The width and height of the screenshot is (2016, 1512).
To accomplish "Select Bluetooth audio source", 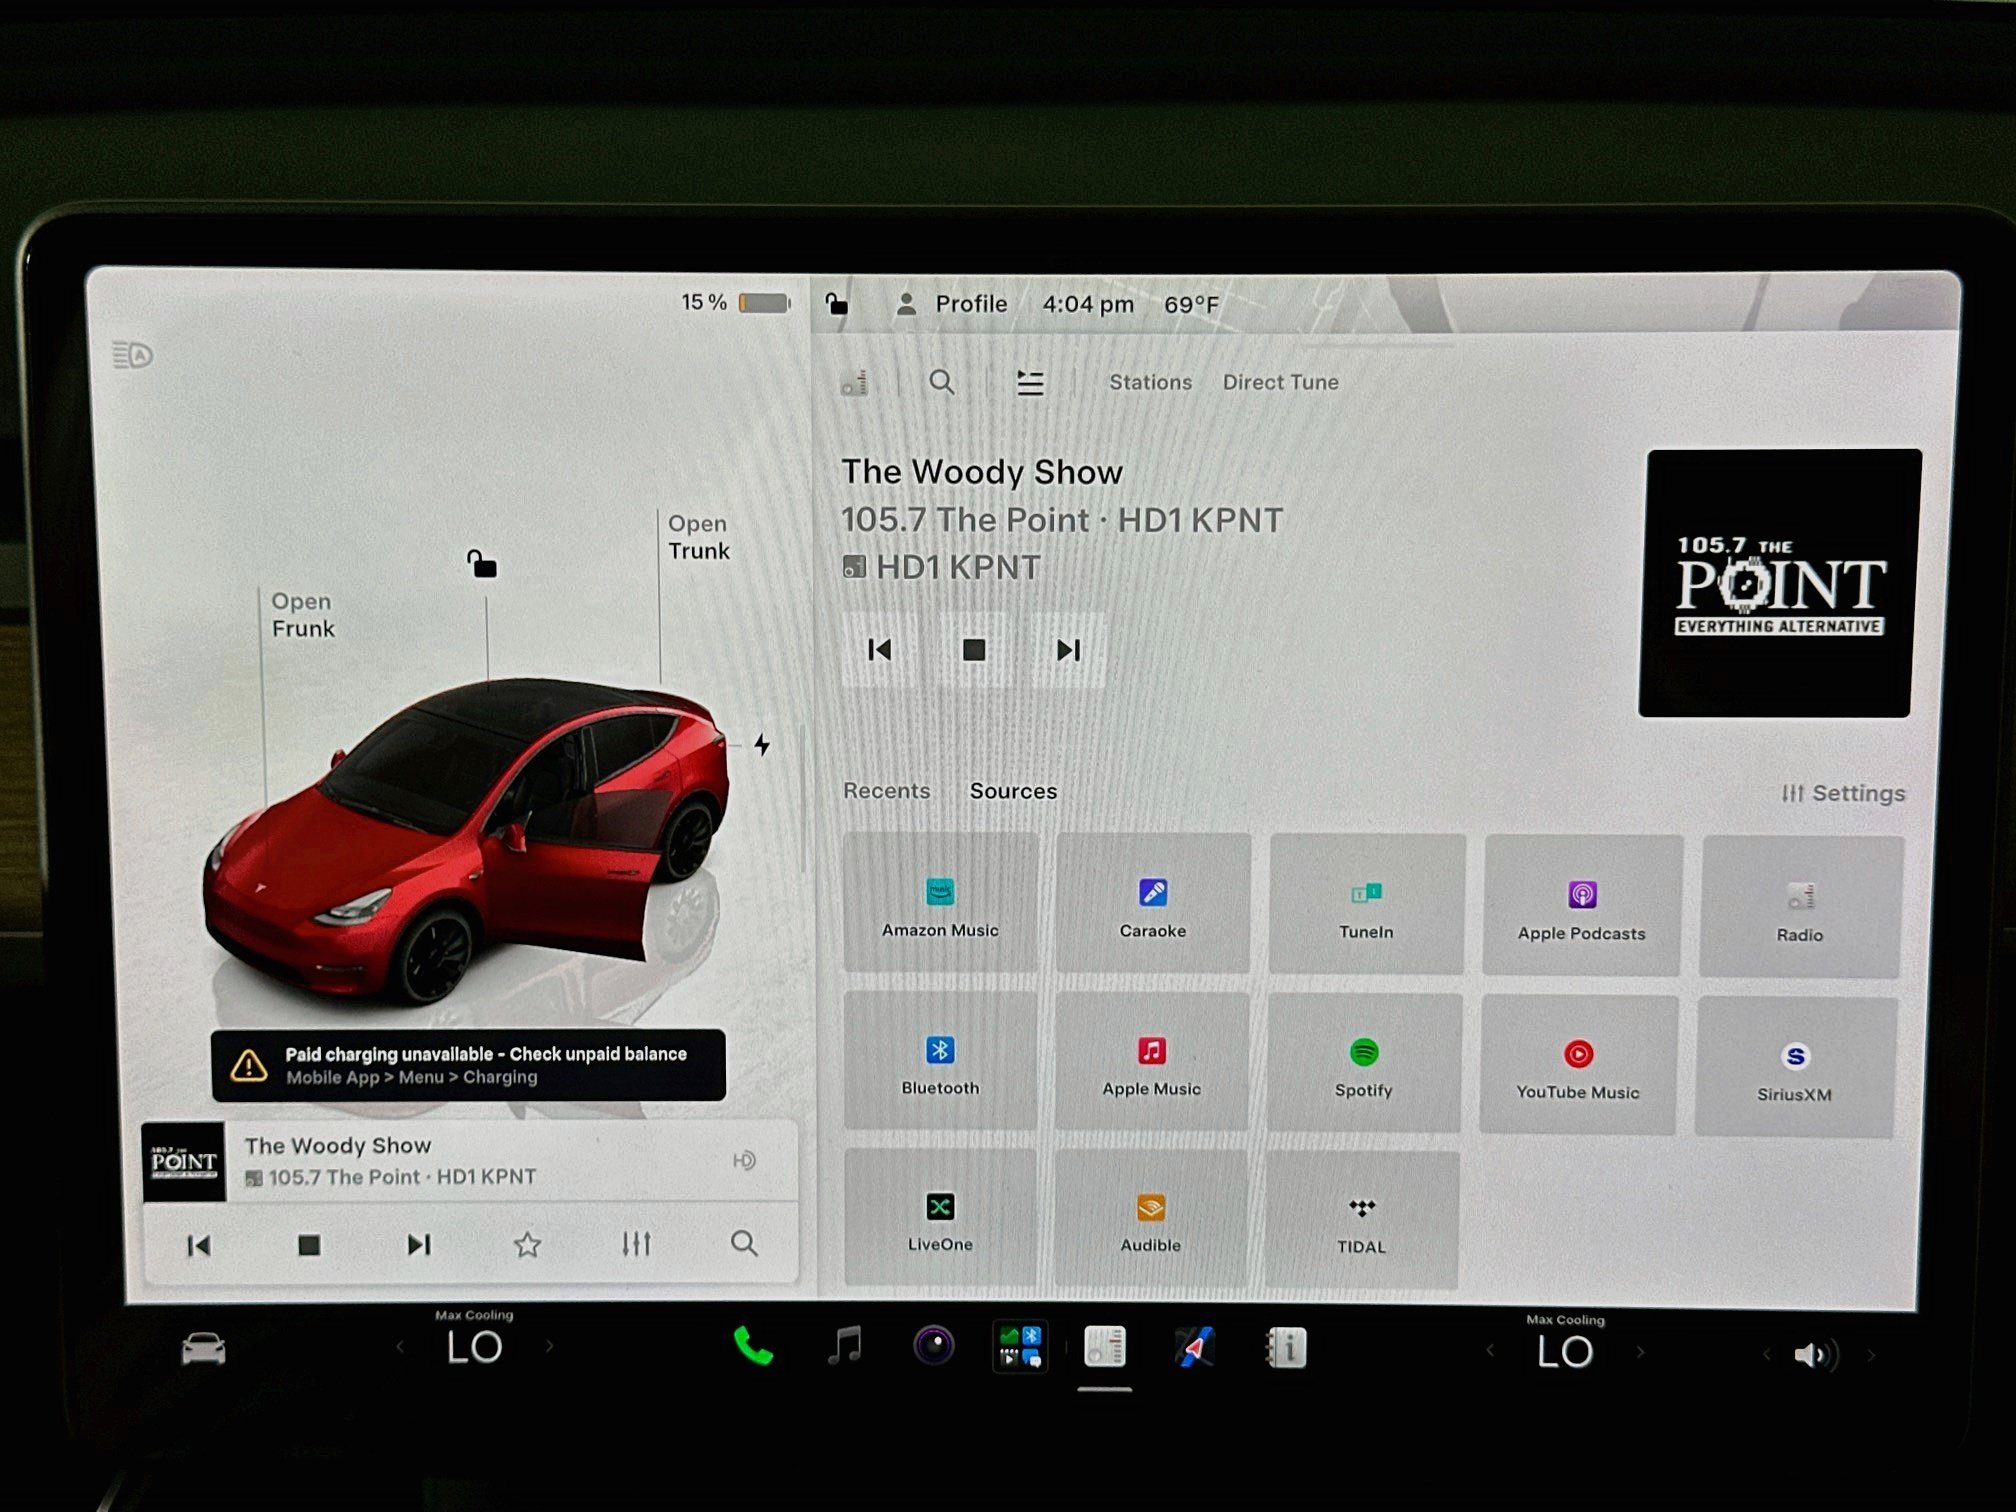I will (x=940, y=1061).
